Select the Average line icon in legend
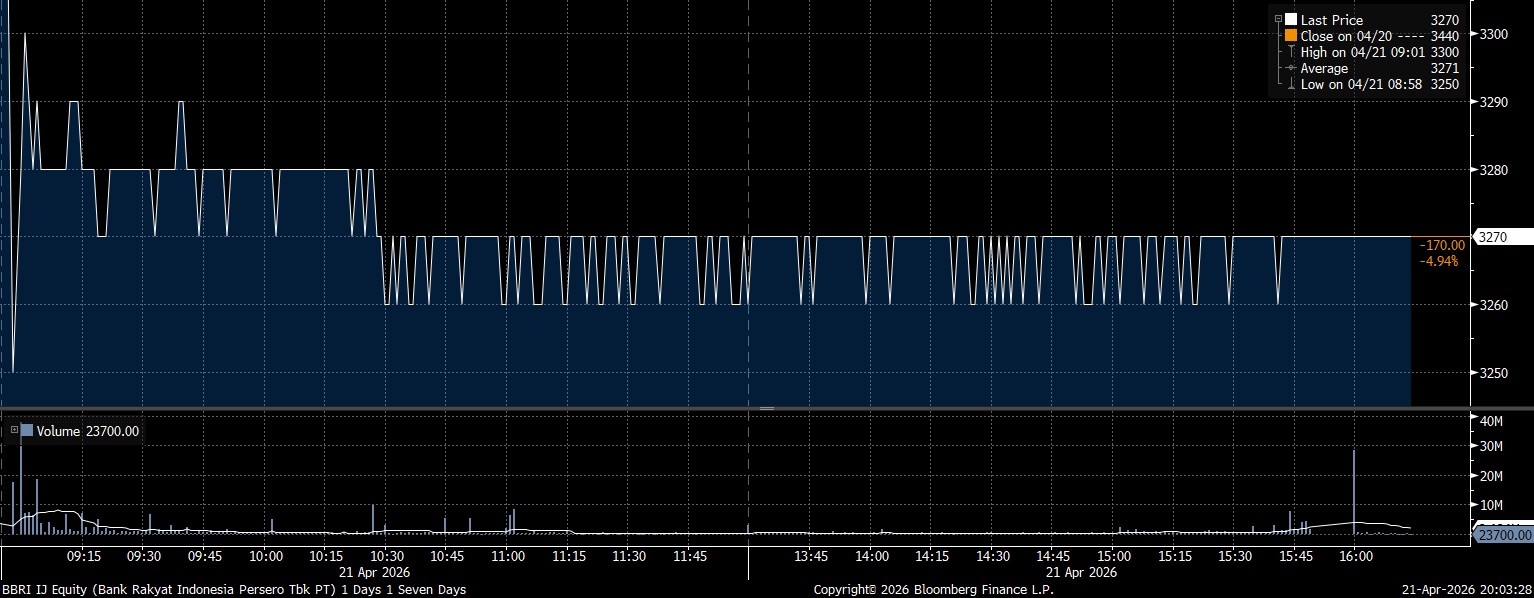This screenshot has width=1534, height=598. pos(1291,68)
